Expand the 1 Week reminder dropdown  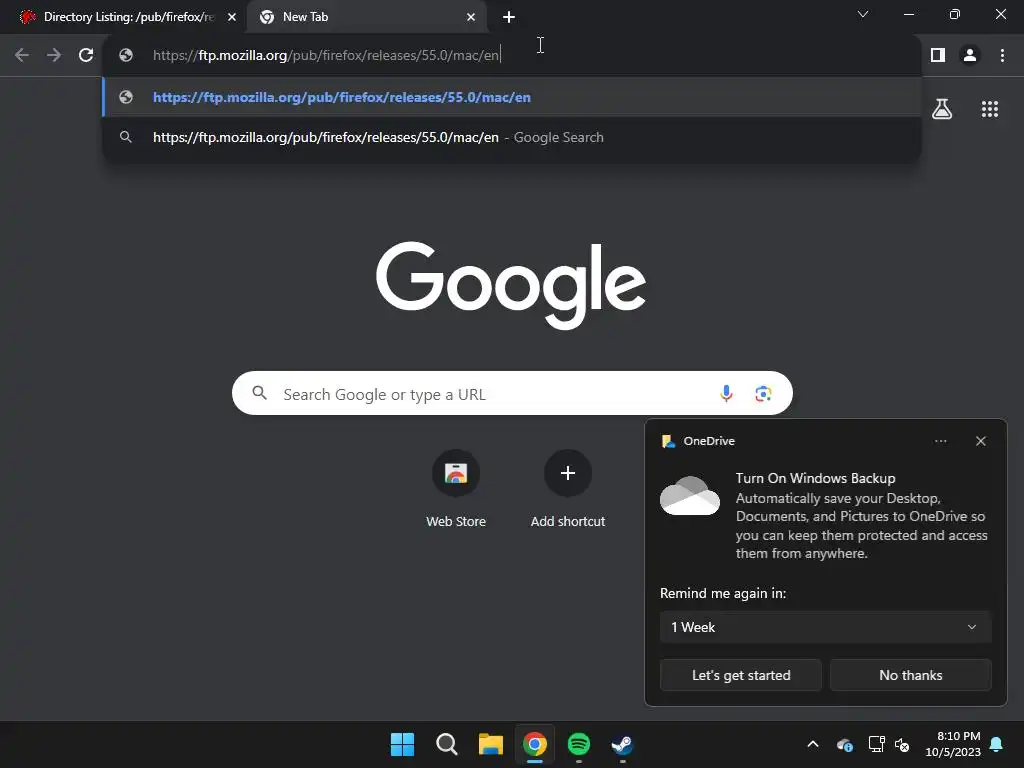pos(825,627)
